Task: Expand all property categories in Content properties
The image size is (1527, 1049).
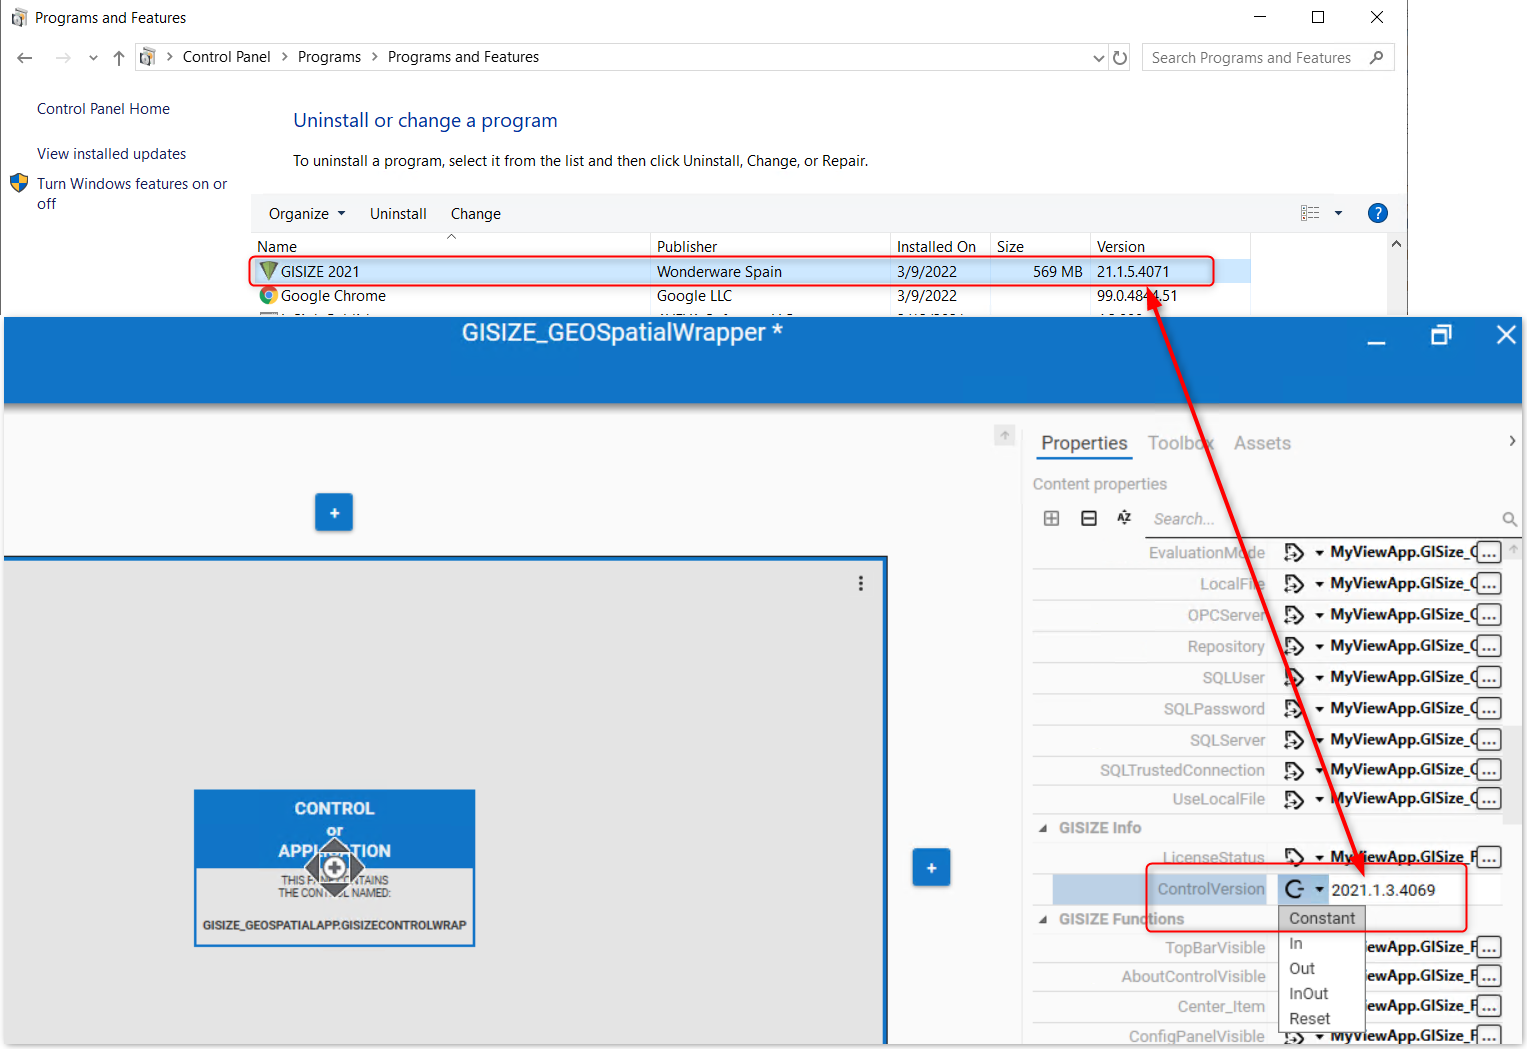Action: point(1051,518)
